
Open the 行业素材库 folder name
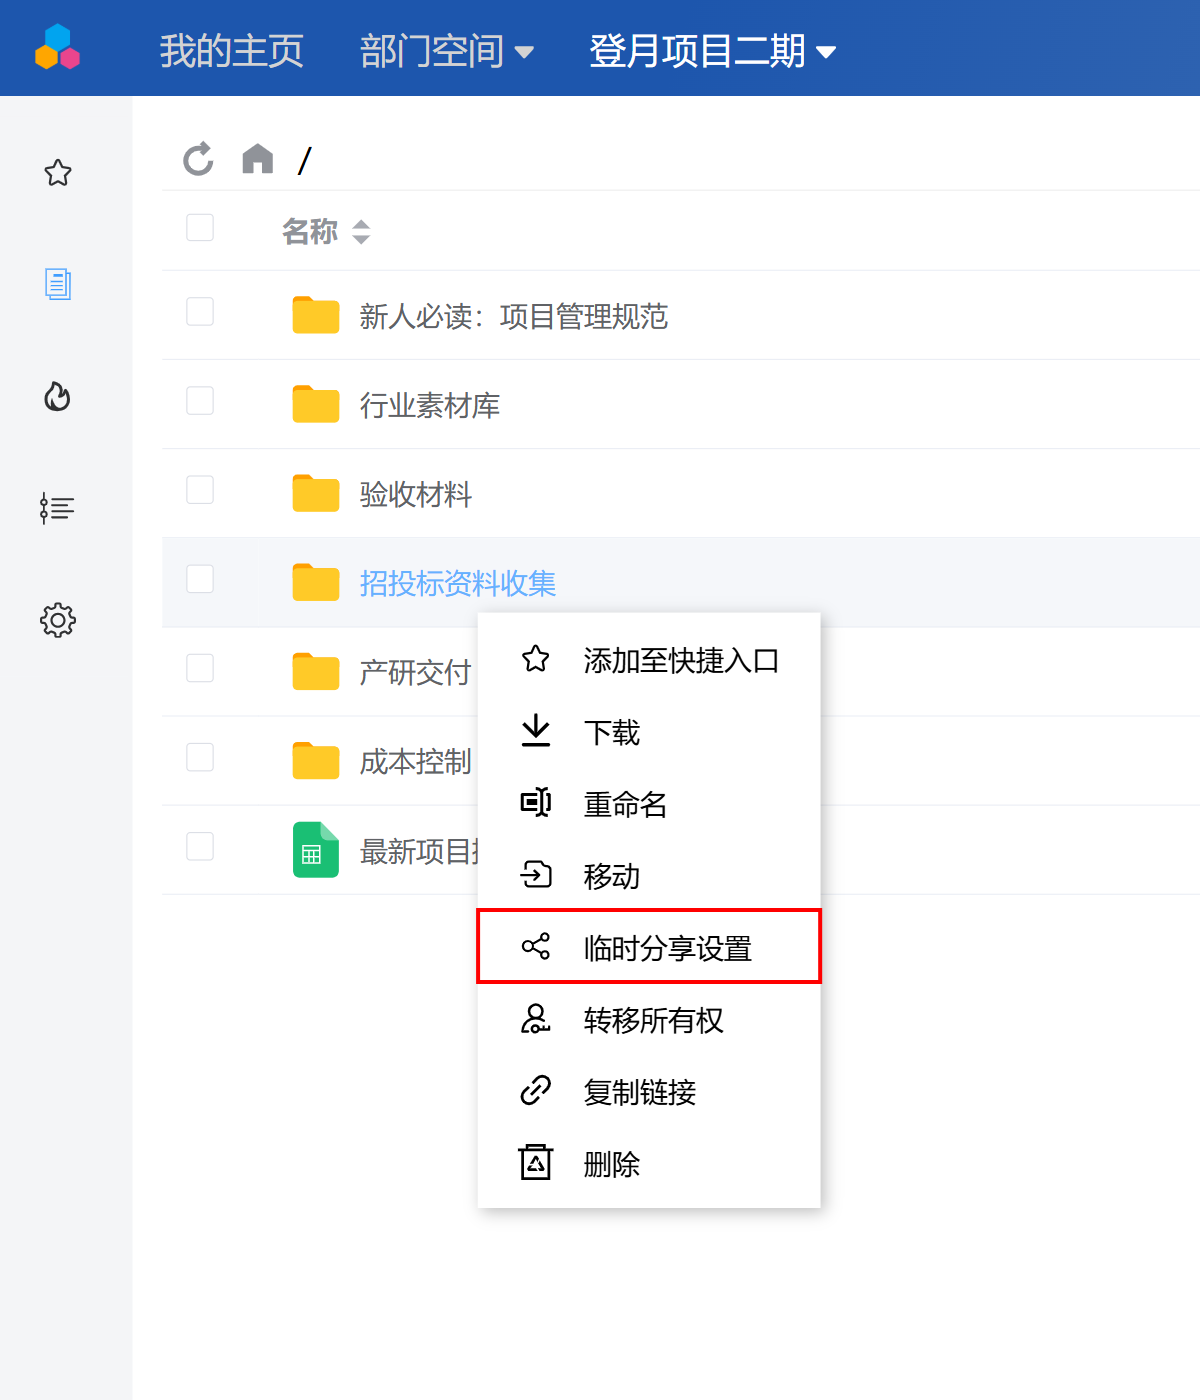pyautogui.click(x=430, y=405)
